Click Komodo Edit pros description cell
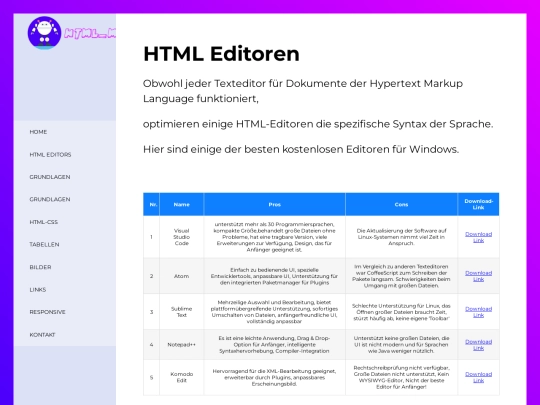Viewport: 540px width, 405px height. [274, 377]
